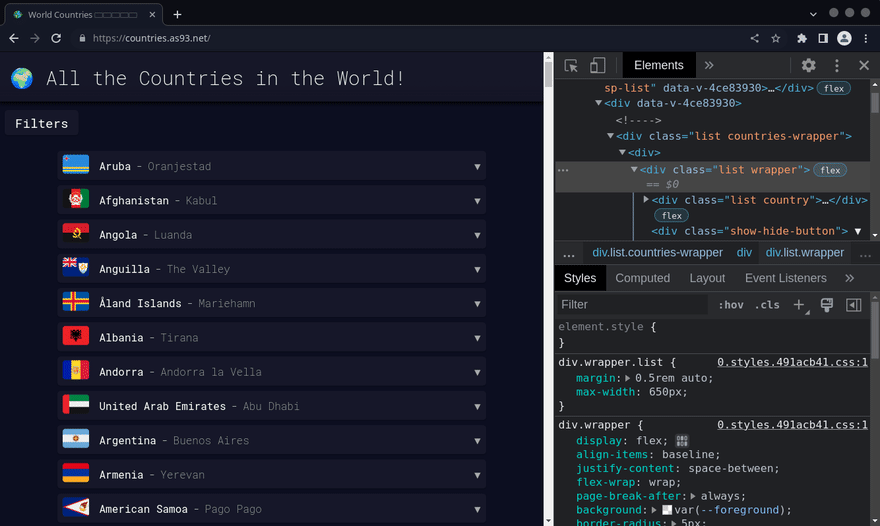Viewport: 880px width, 526px height.
Task: Open stylesheet link for div.wrapper rule
Action: pos(792,425)
